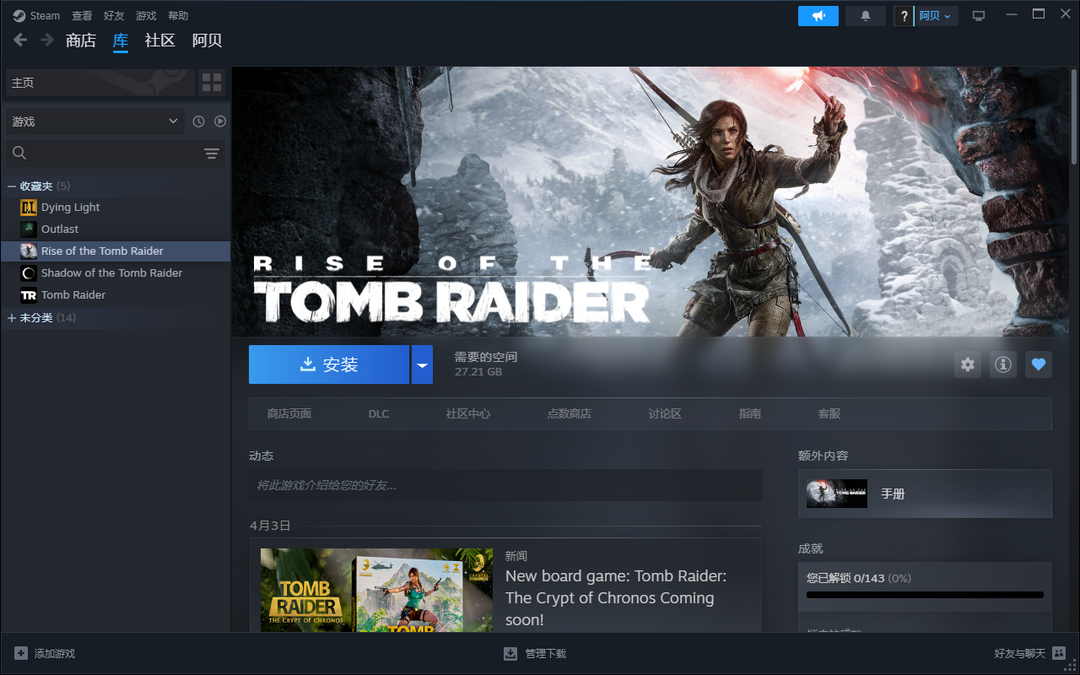Click the add game plus icon
The image size is (1080, 675).
point(21,653)
